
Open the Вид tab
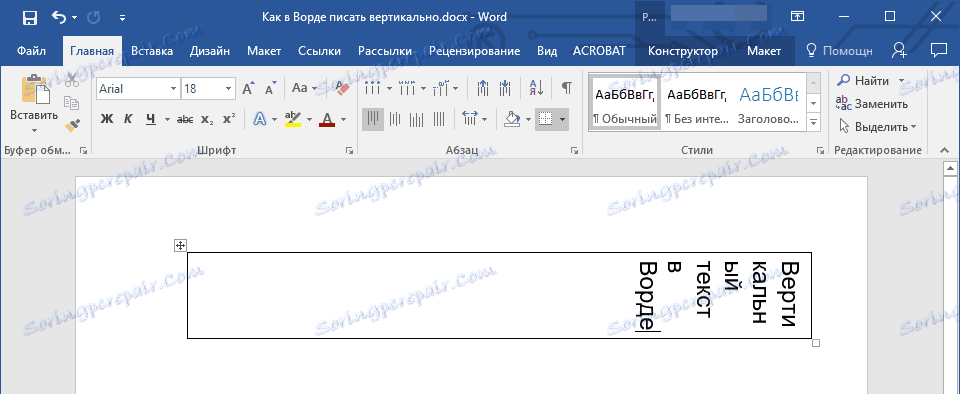click(x=547, y=51)
